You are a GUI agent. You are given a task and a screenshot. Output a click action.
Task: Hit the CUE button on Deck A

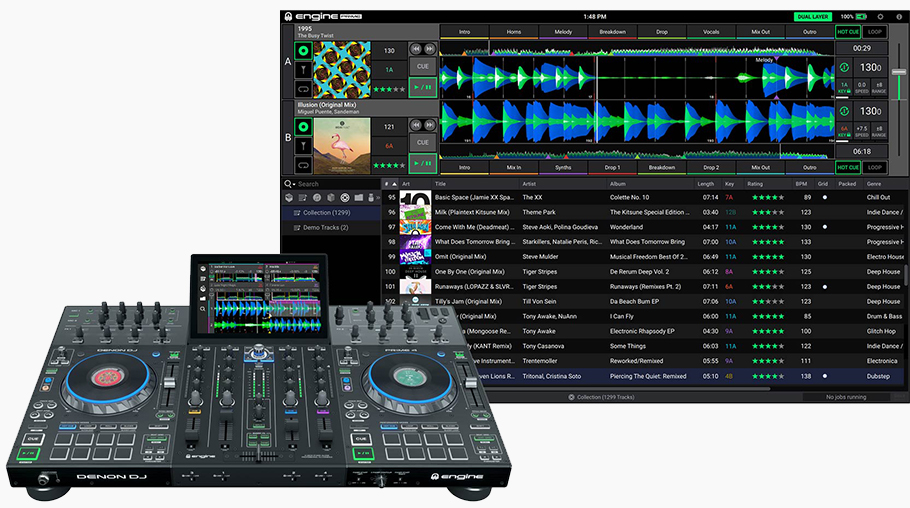tap(423, 67)
